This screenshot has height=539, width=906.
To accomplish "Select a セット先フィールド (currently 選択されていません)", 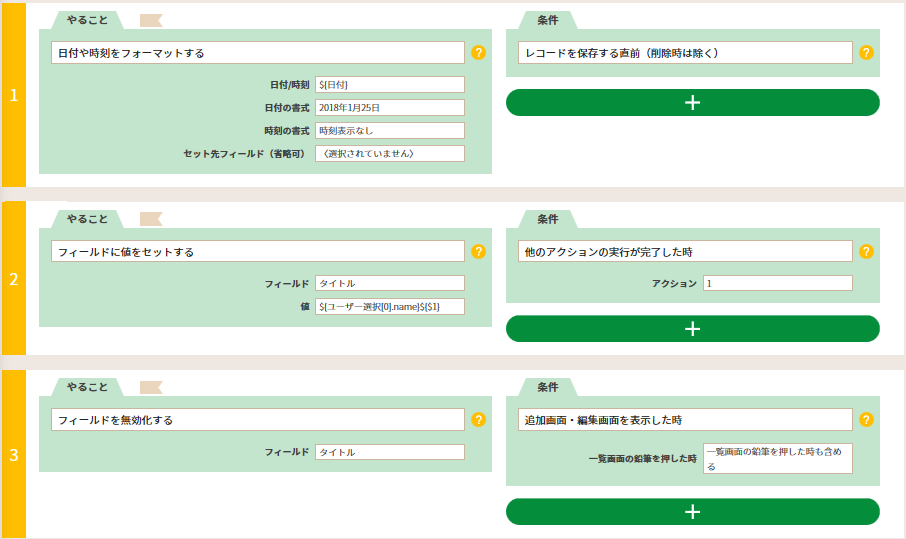I will click(x=389, y=154).
